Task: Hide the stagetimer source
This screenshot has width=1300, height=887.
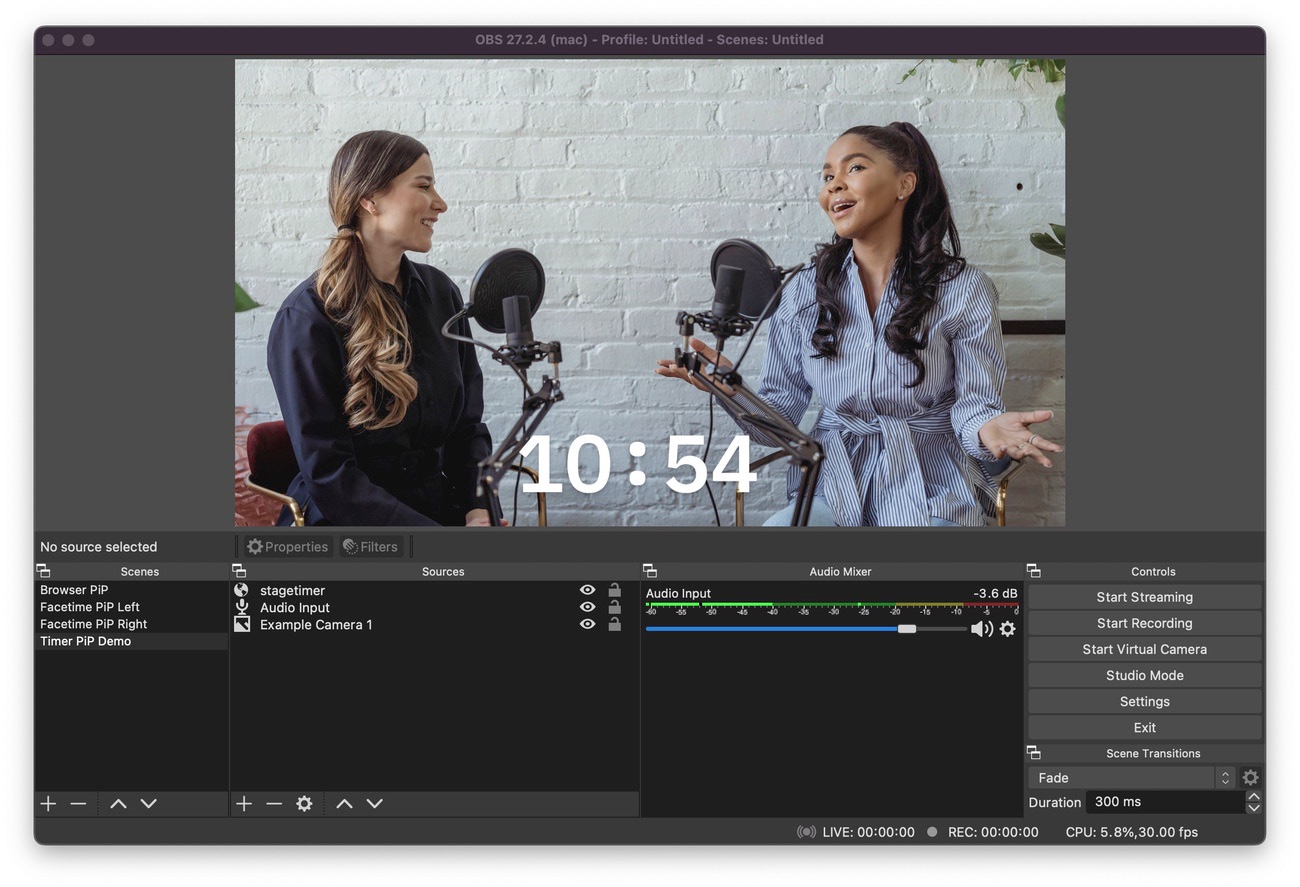Action: click(588, 590)
